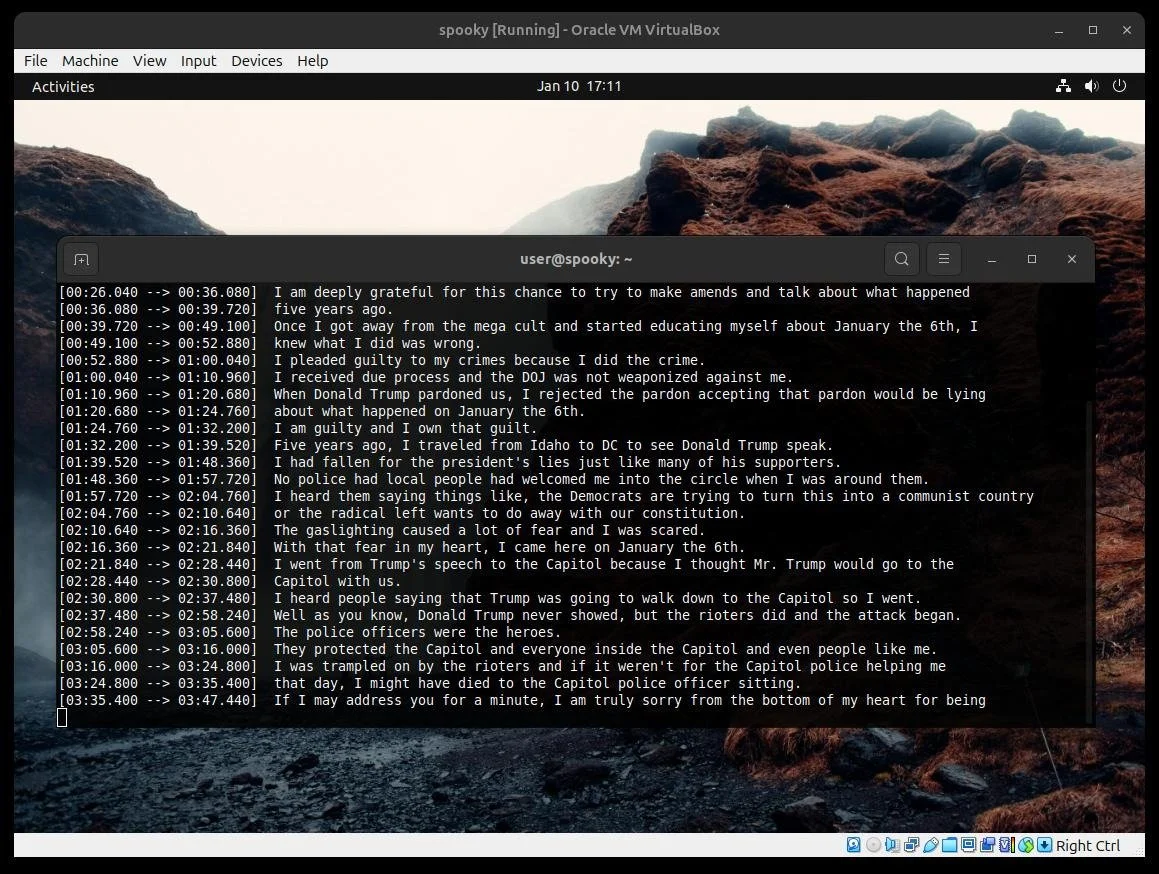Maximize the user@spooky terminal window
Image resolution: width=1159 pixels, height=874 pixels.
click(x=1032, y=259)
